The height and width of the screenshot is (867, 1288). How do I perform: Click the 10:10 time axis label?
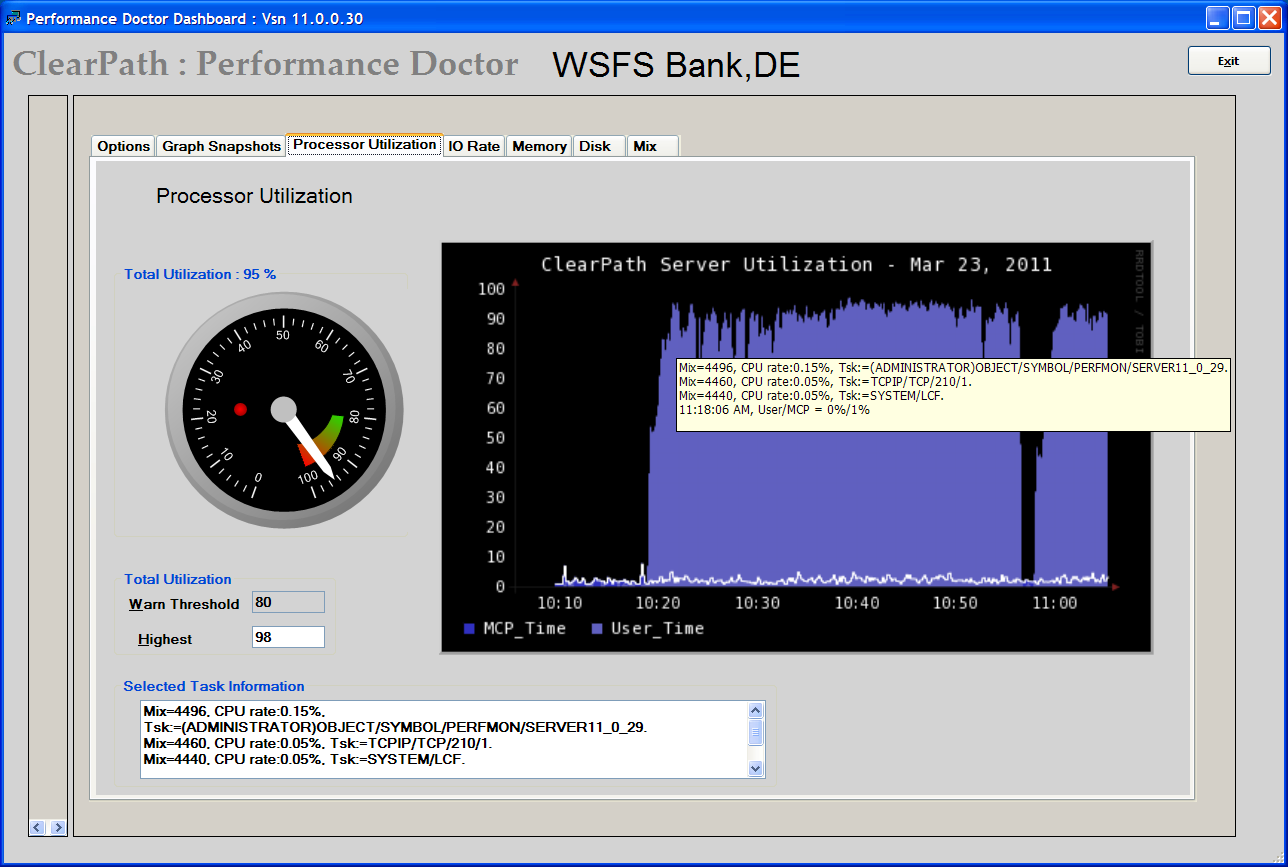click(559, 603)
